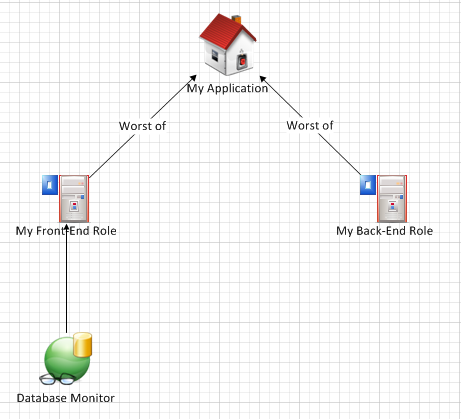Viewport: 461px width, 419px height.
Task: Select the 'My Application' label
Action: click(227, 88)
